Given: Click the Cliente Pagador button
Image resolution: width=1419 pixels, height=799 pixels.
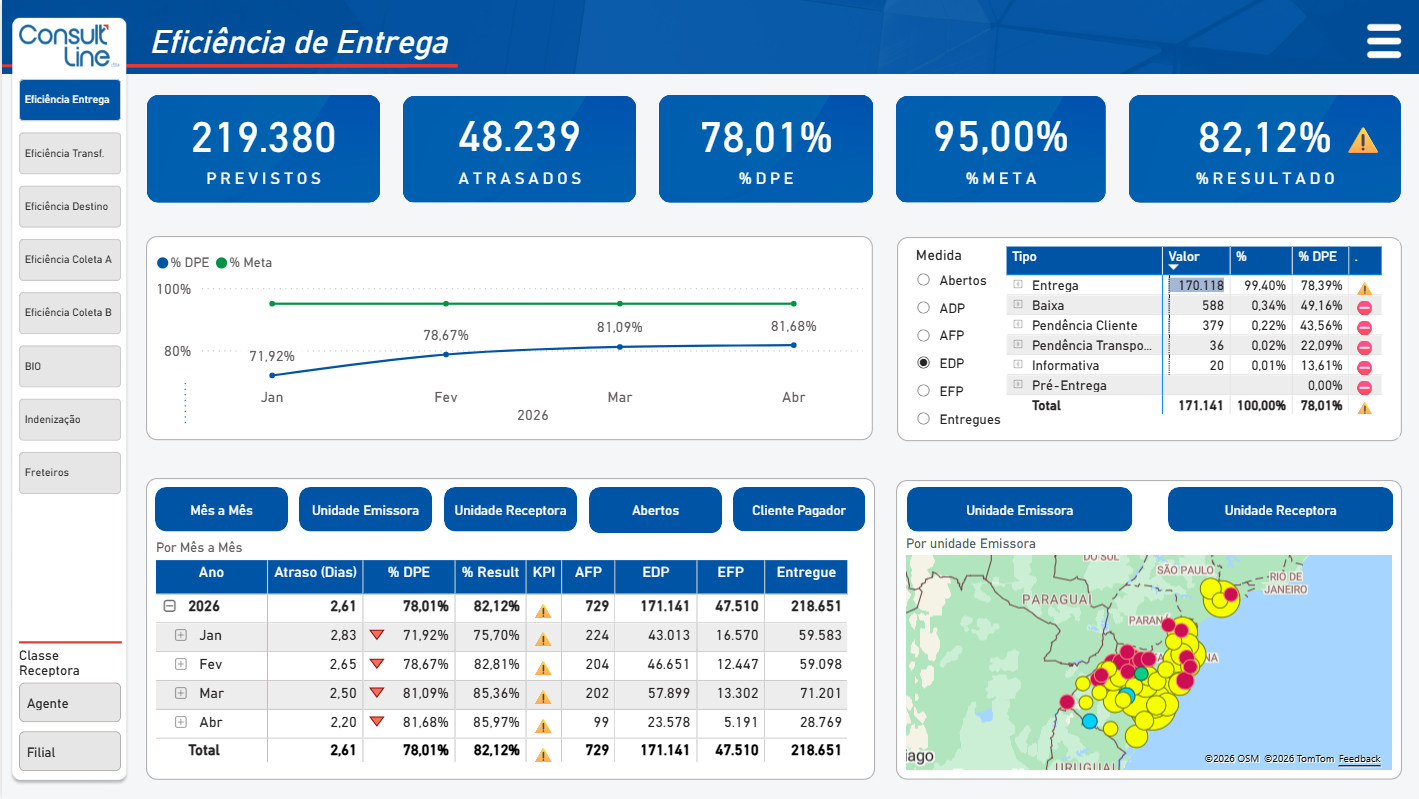Looking at the screenshot, I should (799, 510).
